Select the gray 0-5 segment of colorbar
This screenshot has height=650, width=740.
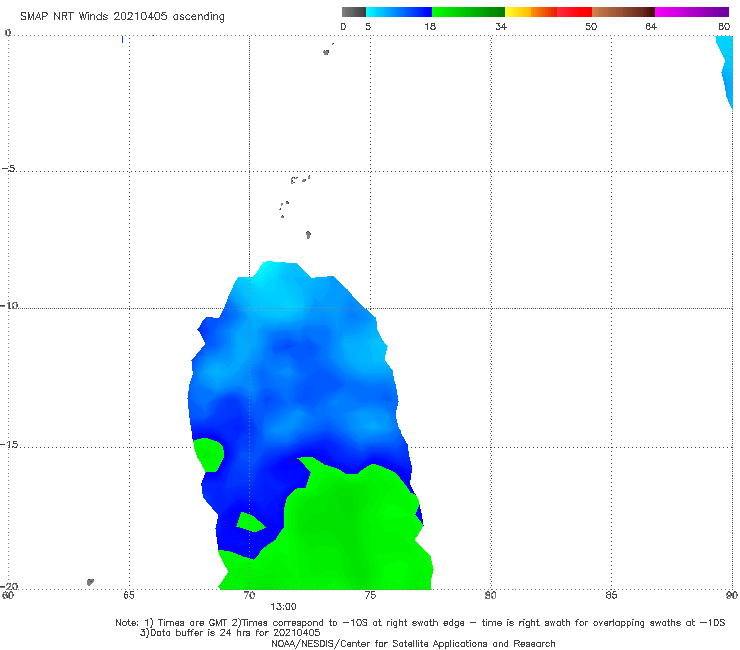pos(354,12)
